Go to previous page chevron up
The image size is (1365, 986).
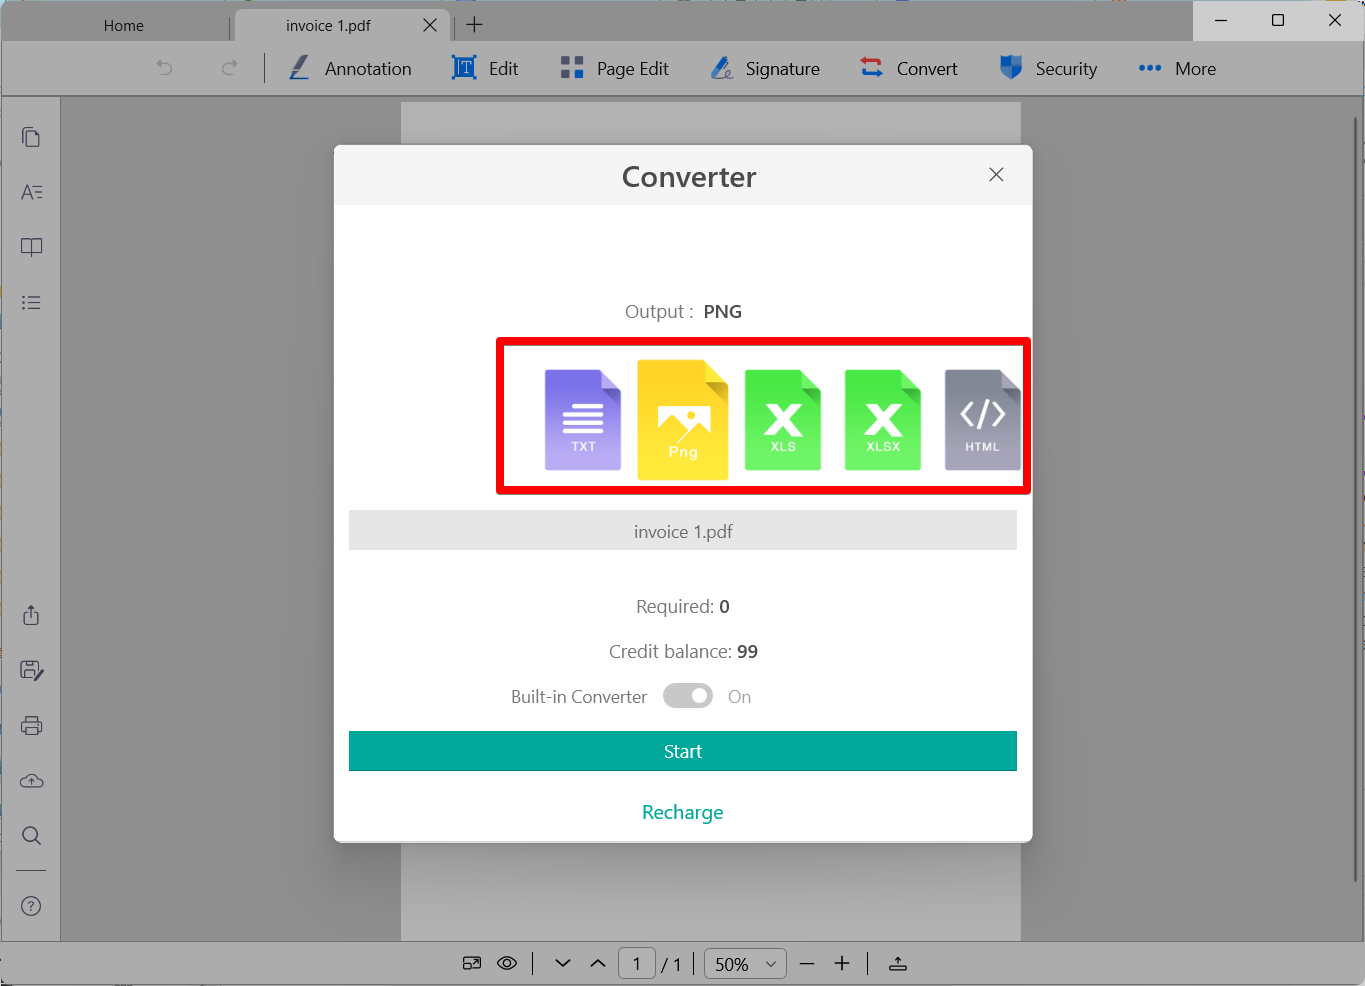tap(598, 963)
